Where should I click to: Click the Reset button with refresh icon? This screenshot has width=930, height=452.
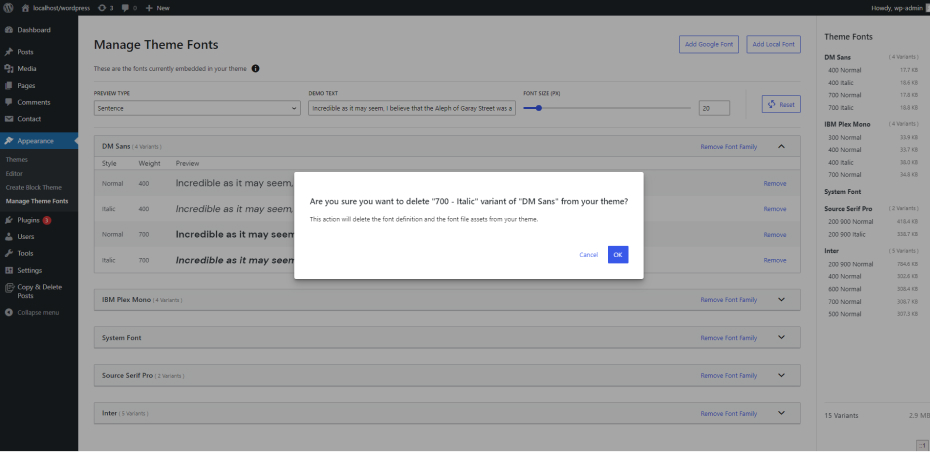[x=781, y=104]
